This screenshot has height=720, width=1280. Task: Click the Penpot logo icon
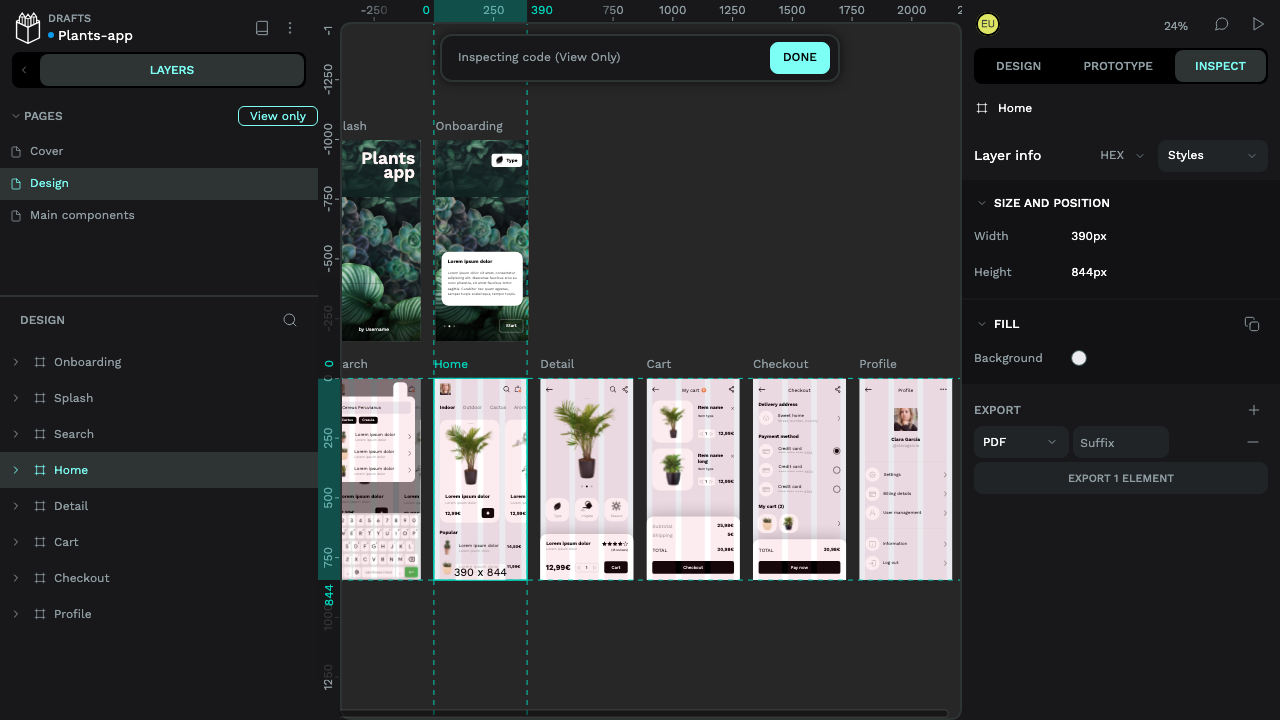(28, 28)
